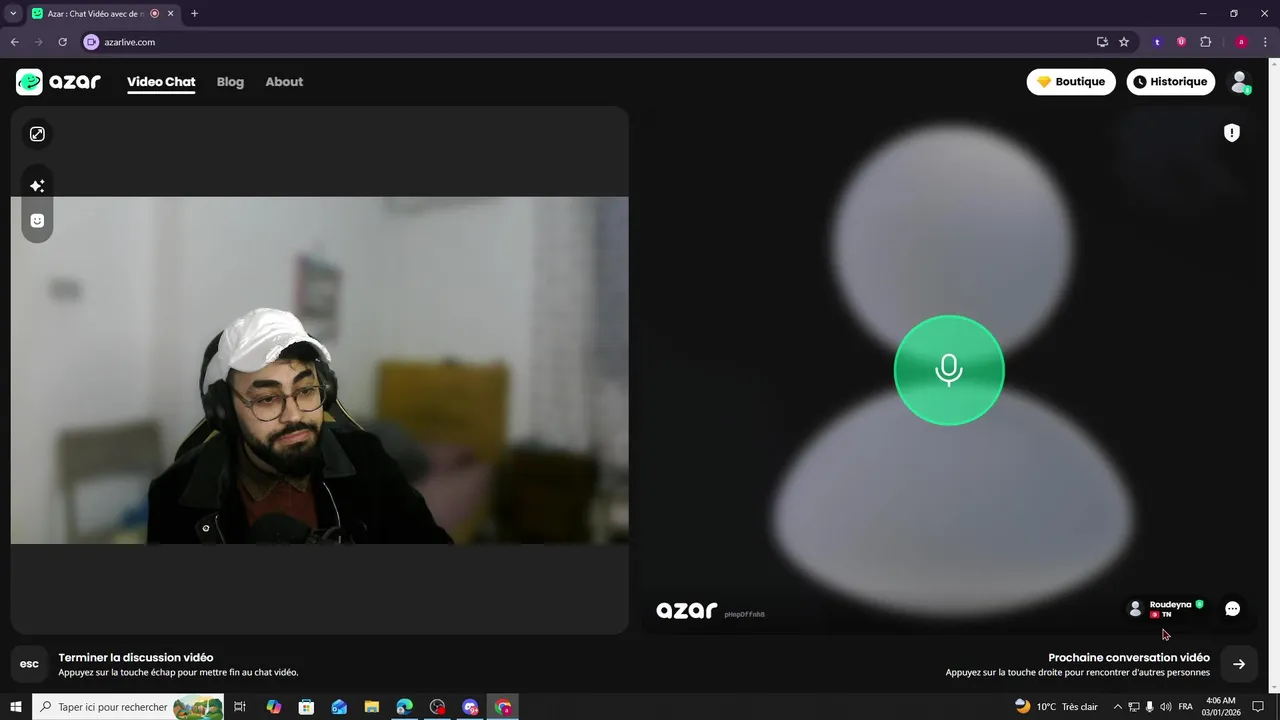This screenshot has height=720, width=1280.
Task: Open the Chrome profile 'a' avatar
Action: point(1241,42)
